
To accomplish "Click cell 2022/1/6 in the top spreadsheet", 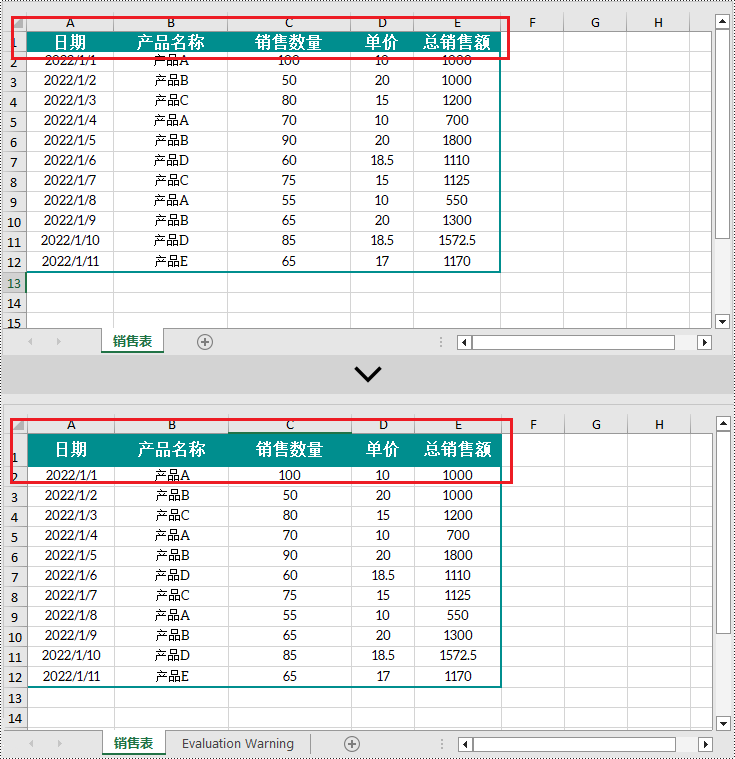I will (70, 160).
